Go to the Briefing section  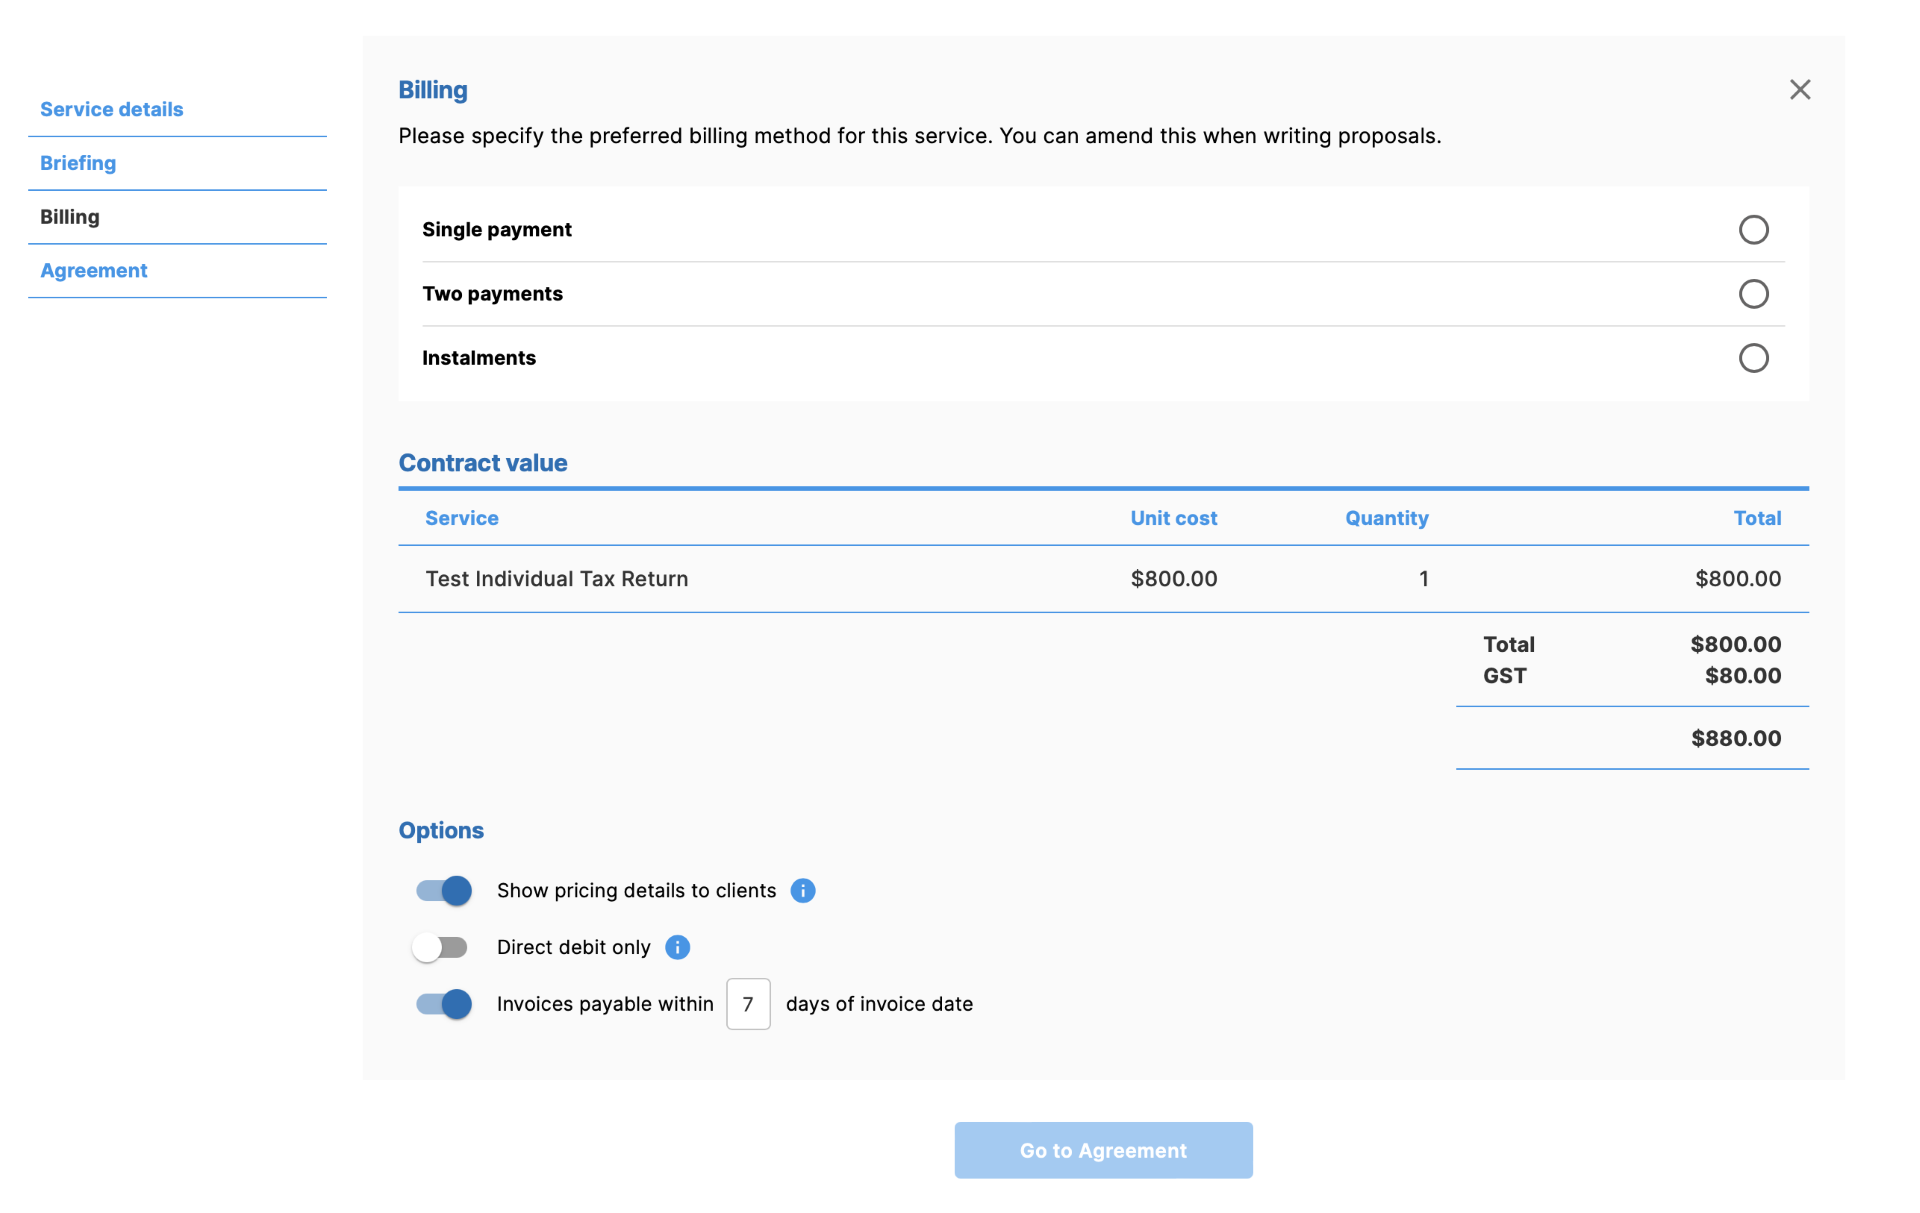click(x=78, y=163)
